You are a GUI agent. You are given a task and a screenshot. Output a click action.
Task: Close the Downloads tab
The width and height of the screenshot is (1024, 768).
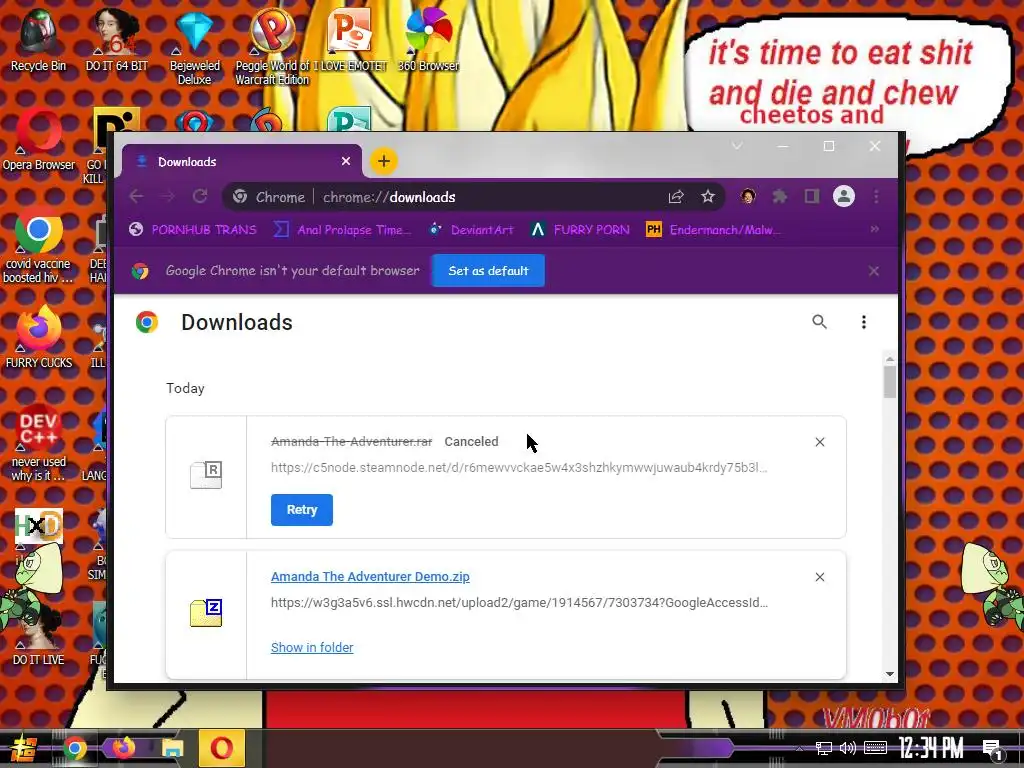coord(346,161)
